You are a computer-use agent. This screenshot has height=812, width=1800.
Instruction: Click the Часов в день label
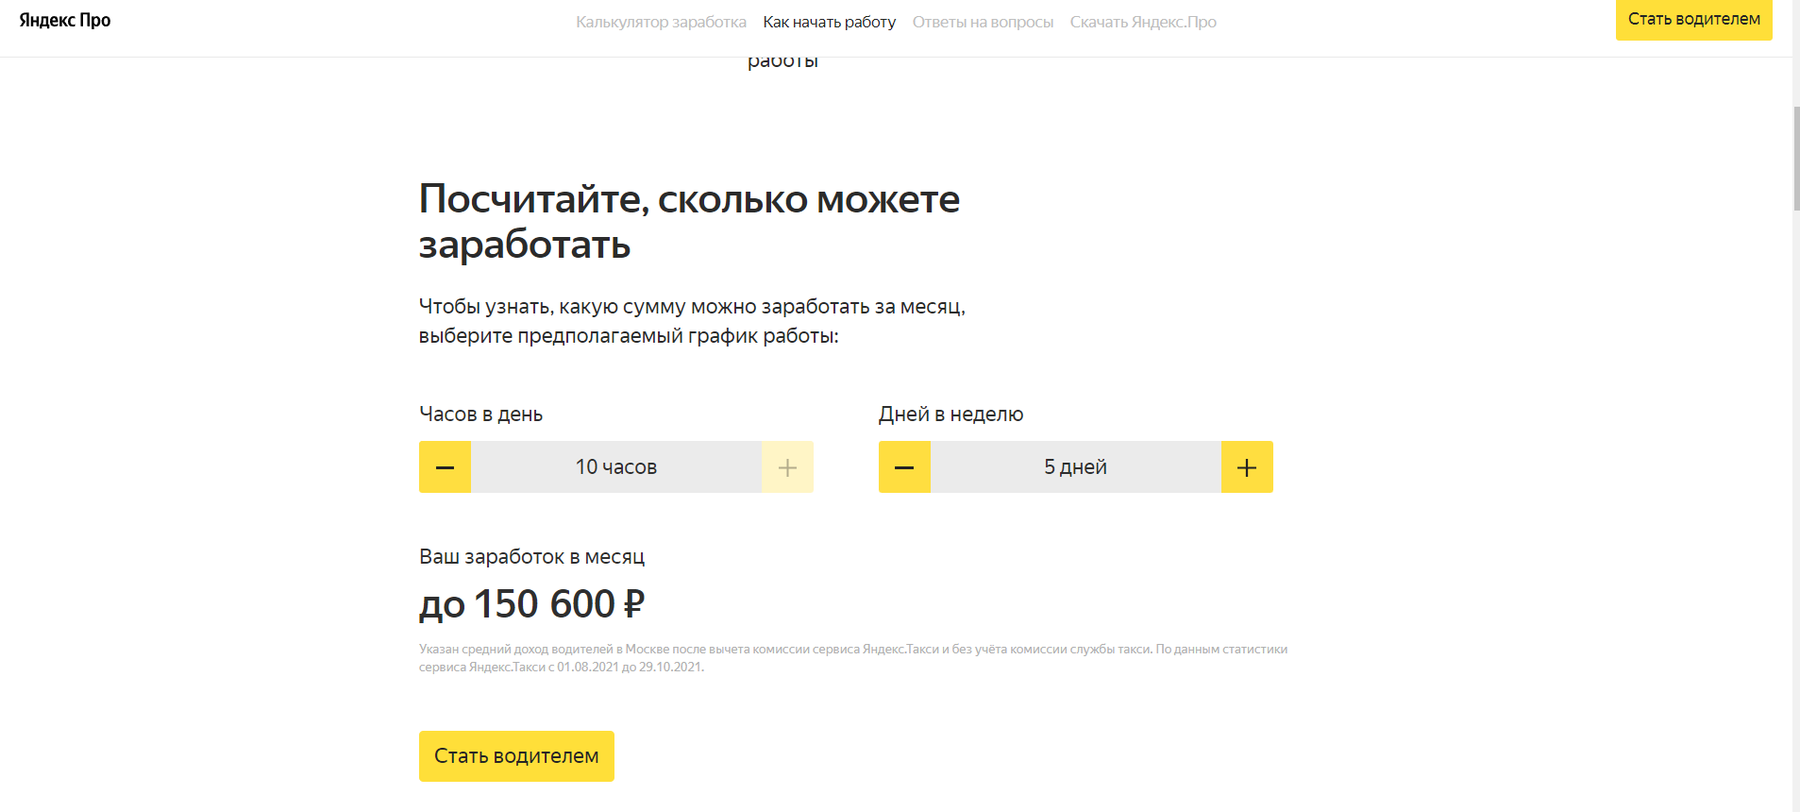[481, 414]
